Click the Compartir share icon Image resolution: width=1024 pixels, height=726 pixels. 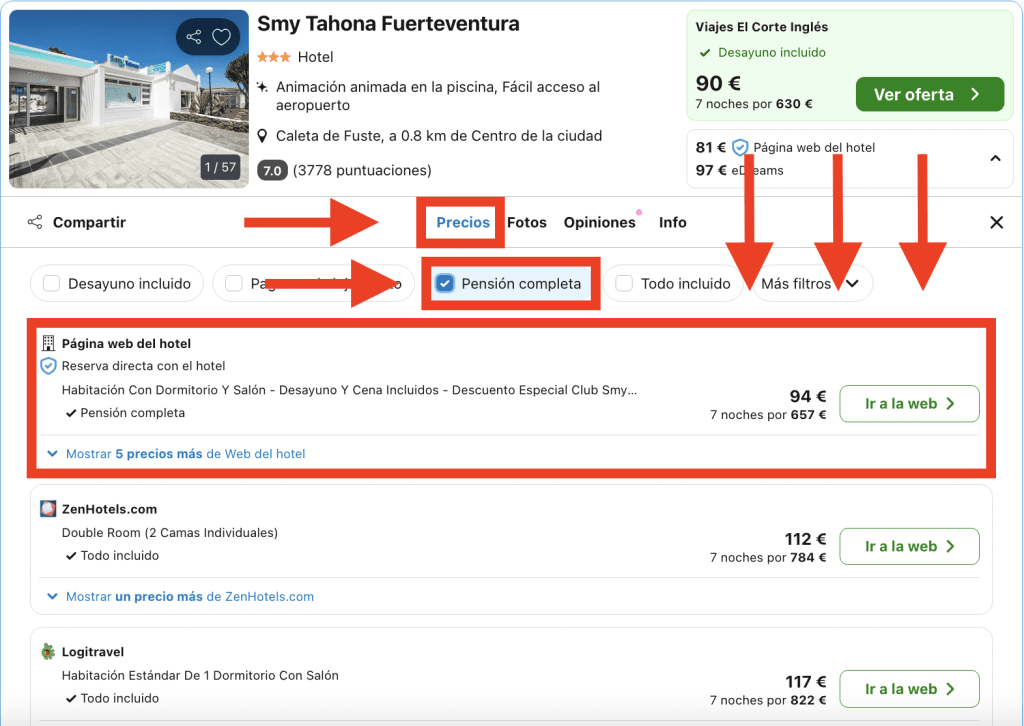35,222
